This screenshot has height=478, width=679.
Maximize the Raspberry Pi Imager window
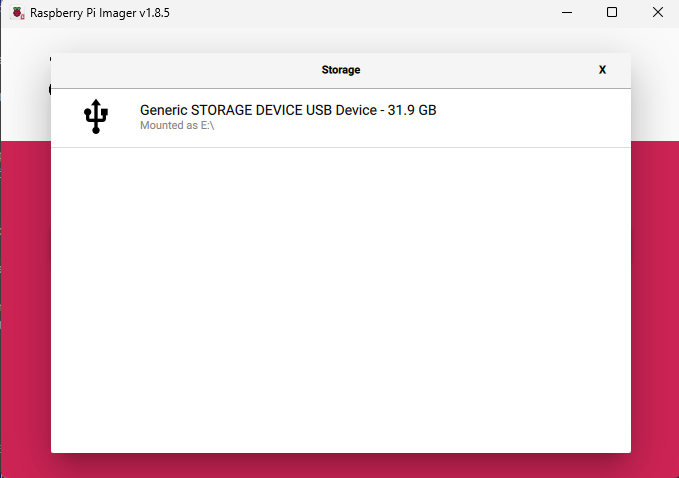[612, 13]
